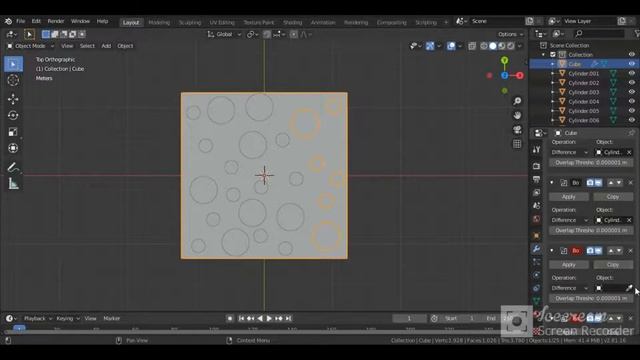Open the Output properties tab
The image size is (640, 360).
(x=536, y=179)
